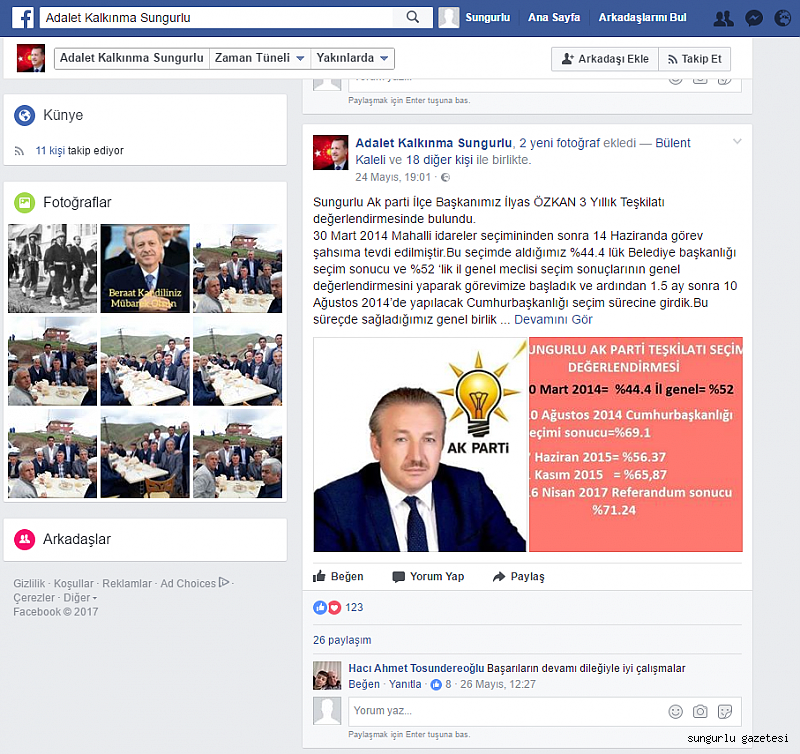This screenshot has height=754, width=800.
Task: Click the Sungurlu profile avatar in top bar
Action: tap(449, 17)
